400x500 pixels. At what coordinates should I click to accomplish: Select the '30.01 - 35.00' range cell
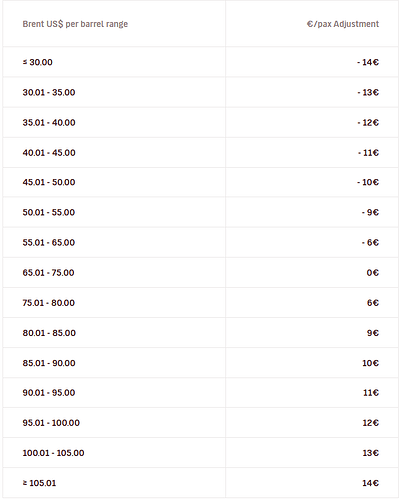[x=49, y=92]
